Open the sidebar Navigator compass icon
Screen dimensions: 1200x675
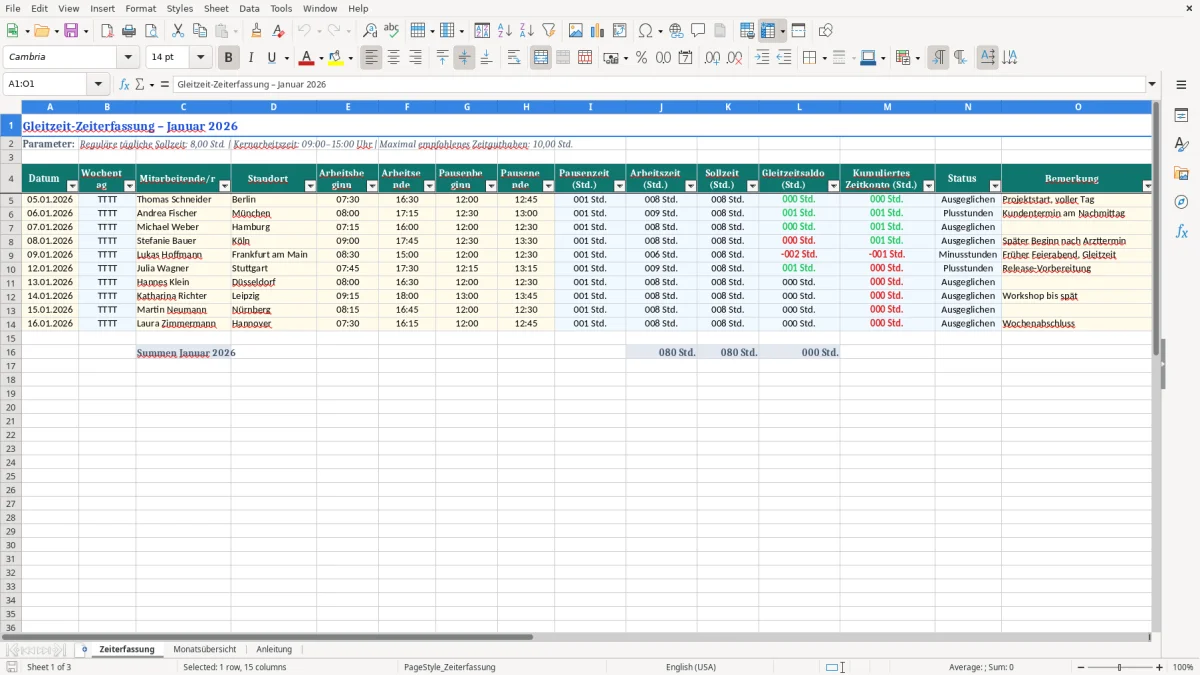1182,203
